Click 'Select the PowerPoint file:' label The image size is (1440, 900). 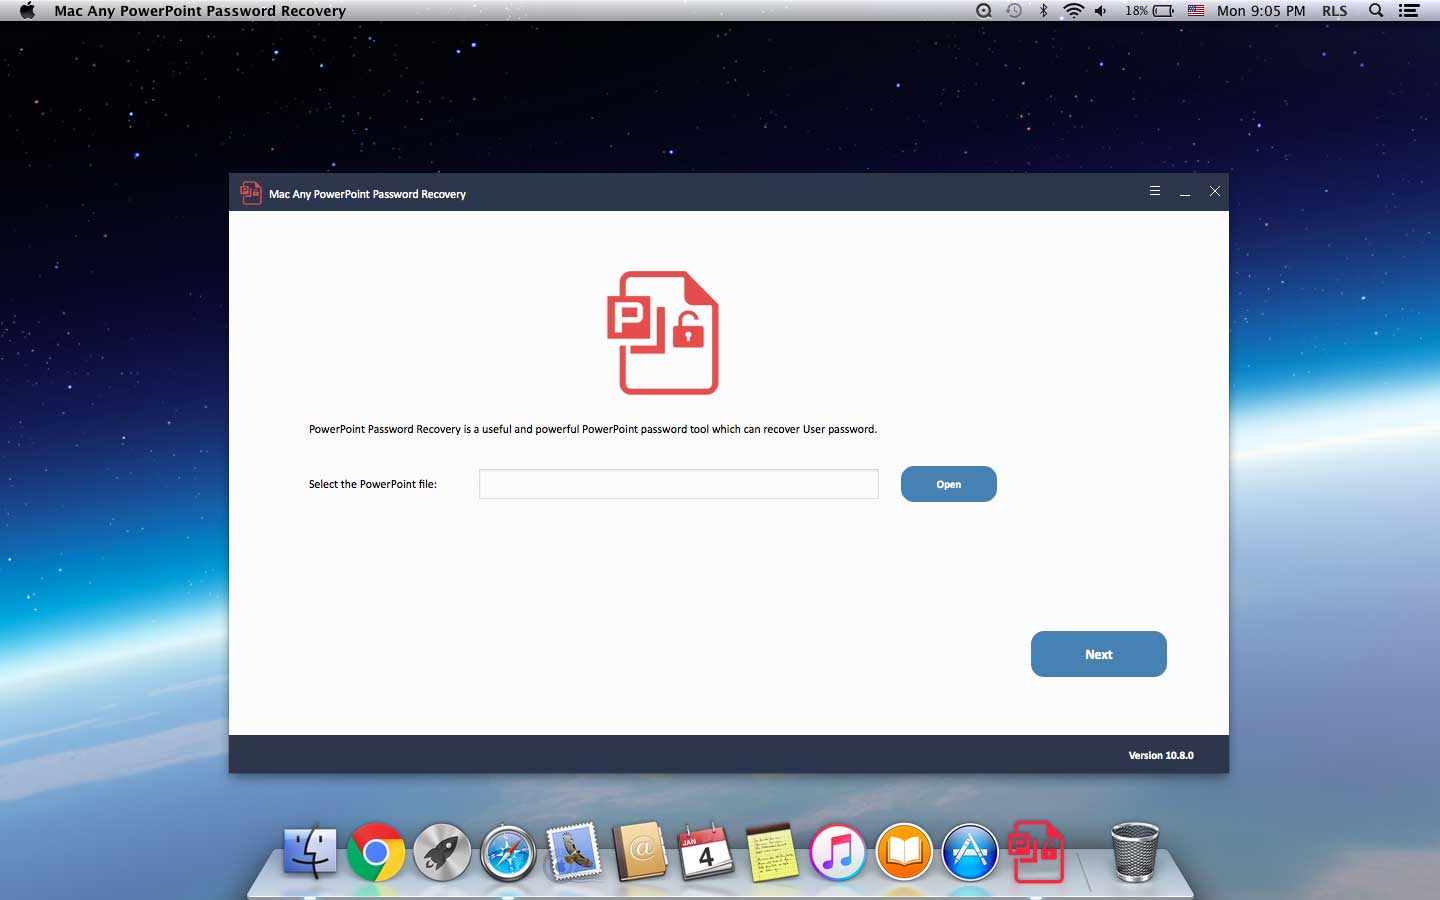[x=373, y=484]
